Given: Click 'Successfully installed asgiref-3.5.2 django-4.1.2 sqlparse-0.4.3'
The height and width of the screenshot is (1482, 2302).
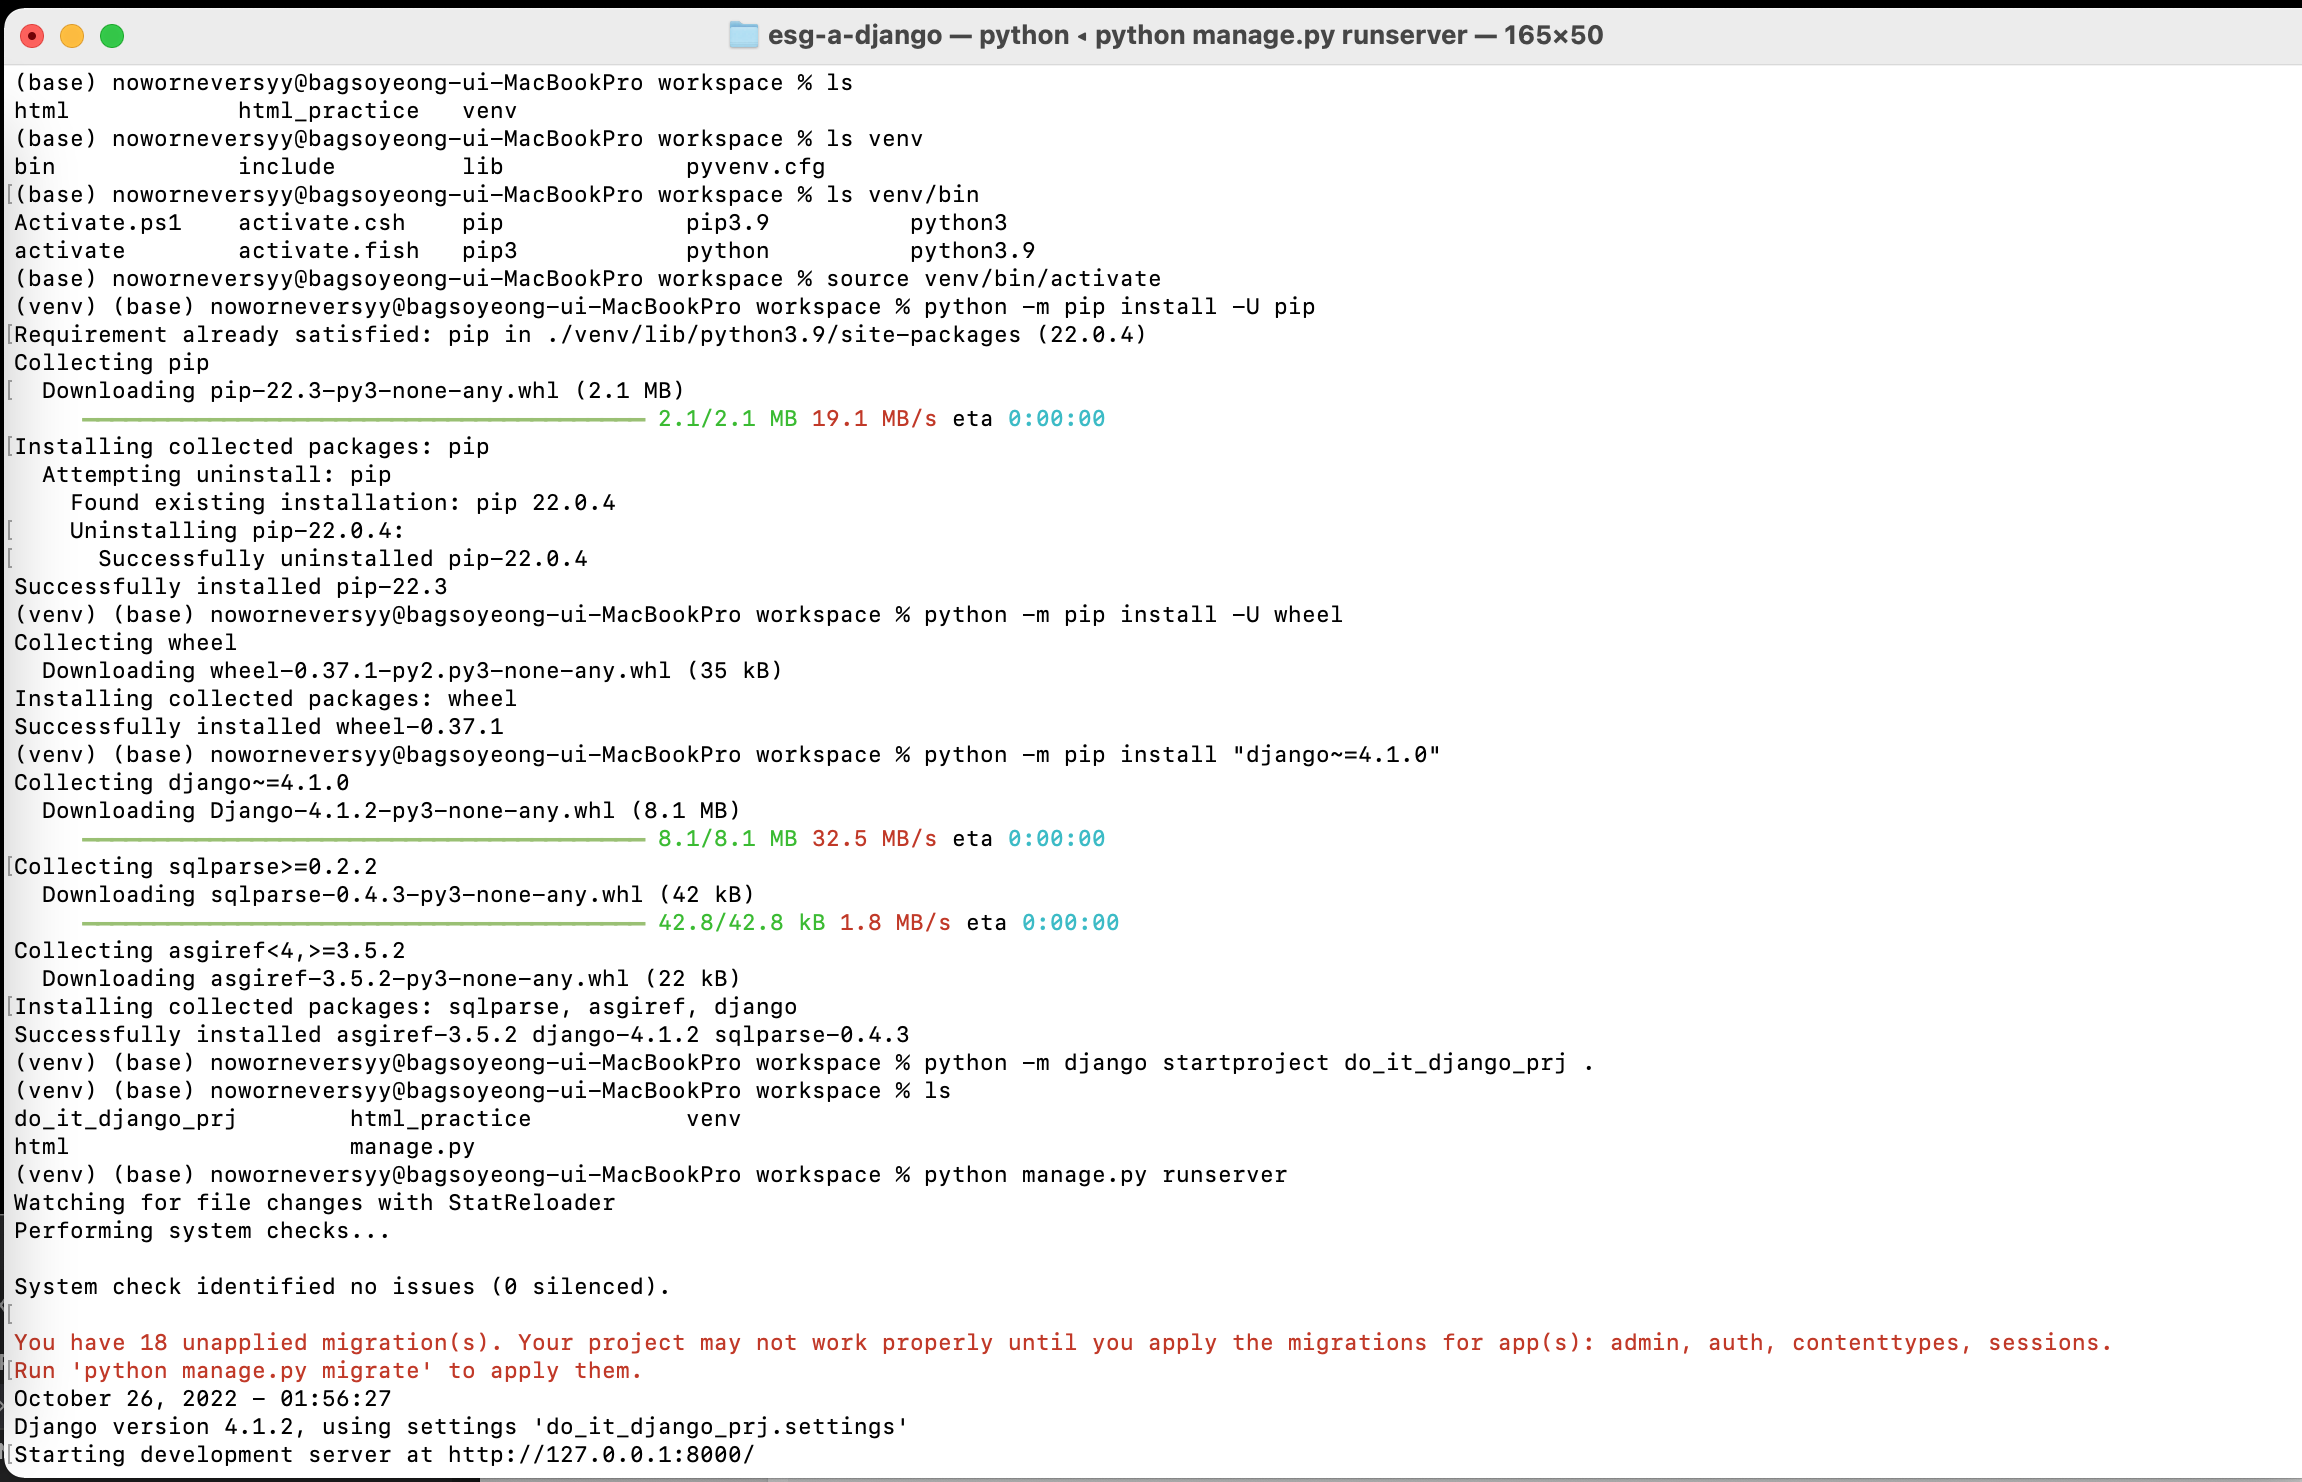Looking at the screenshot, I should tap(462, 1035).
